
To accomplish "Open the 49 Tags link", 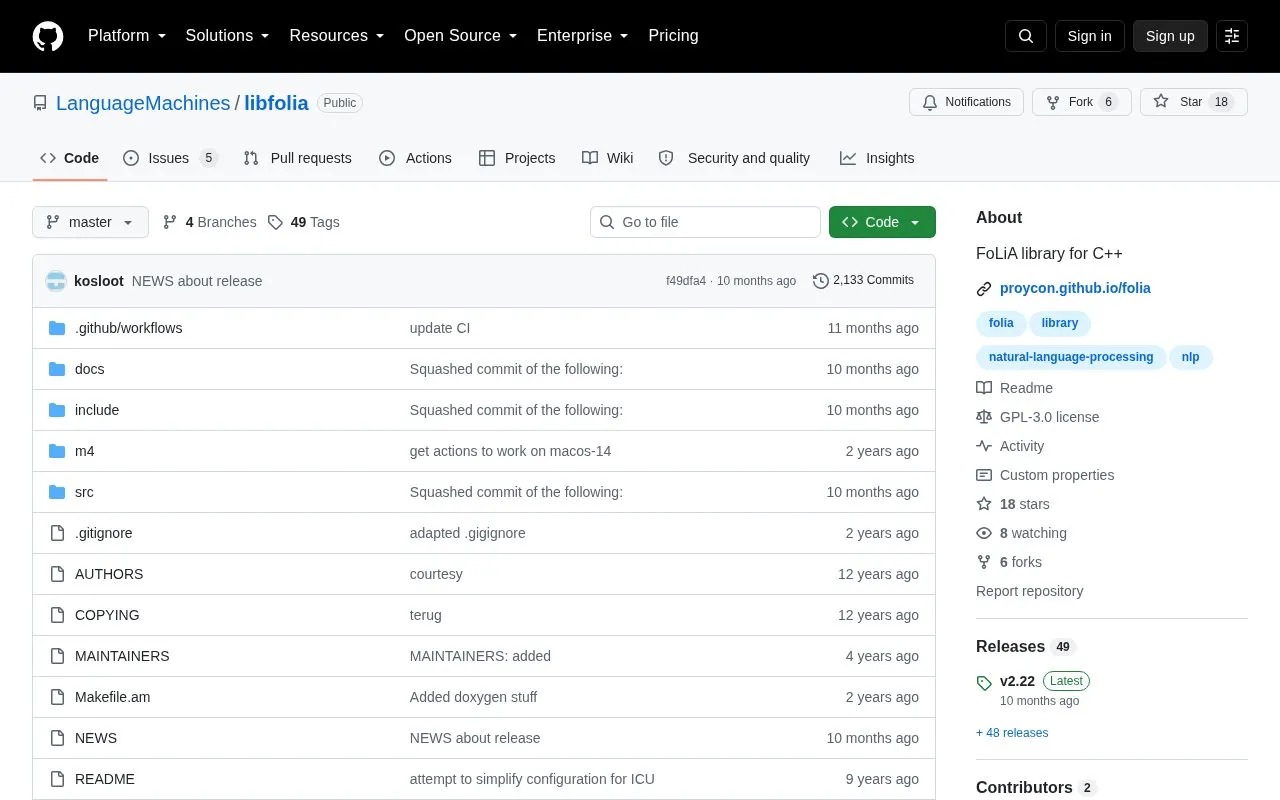I will coord(304,222).
